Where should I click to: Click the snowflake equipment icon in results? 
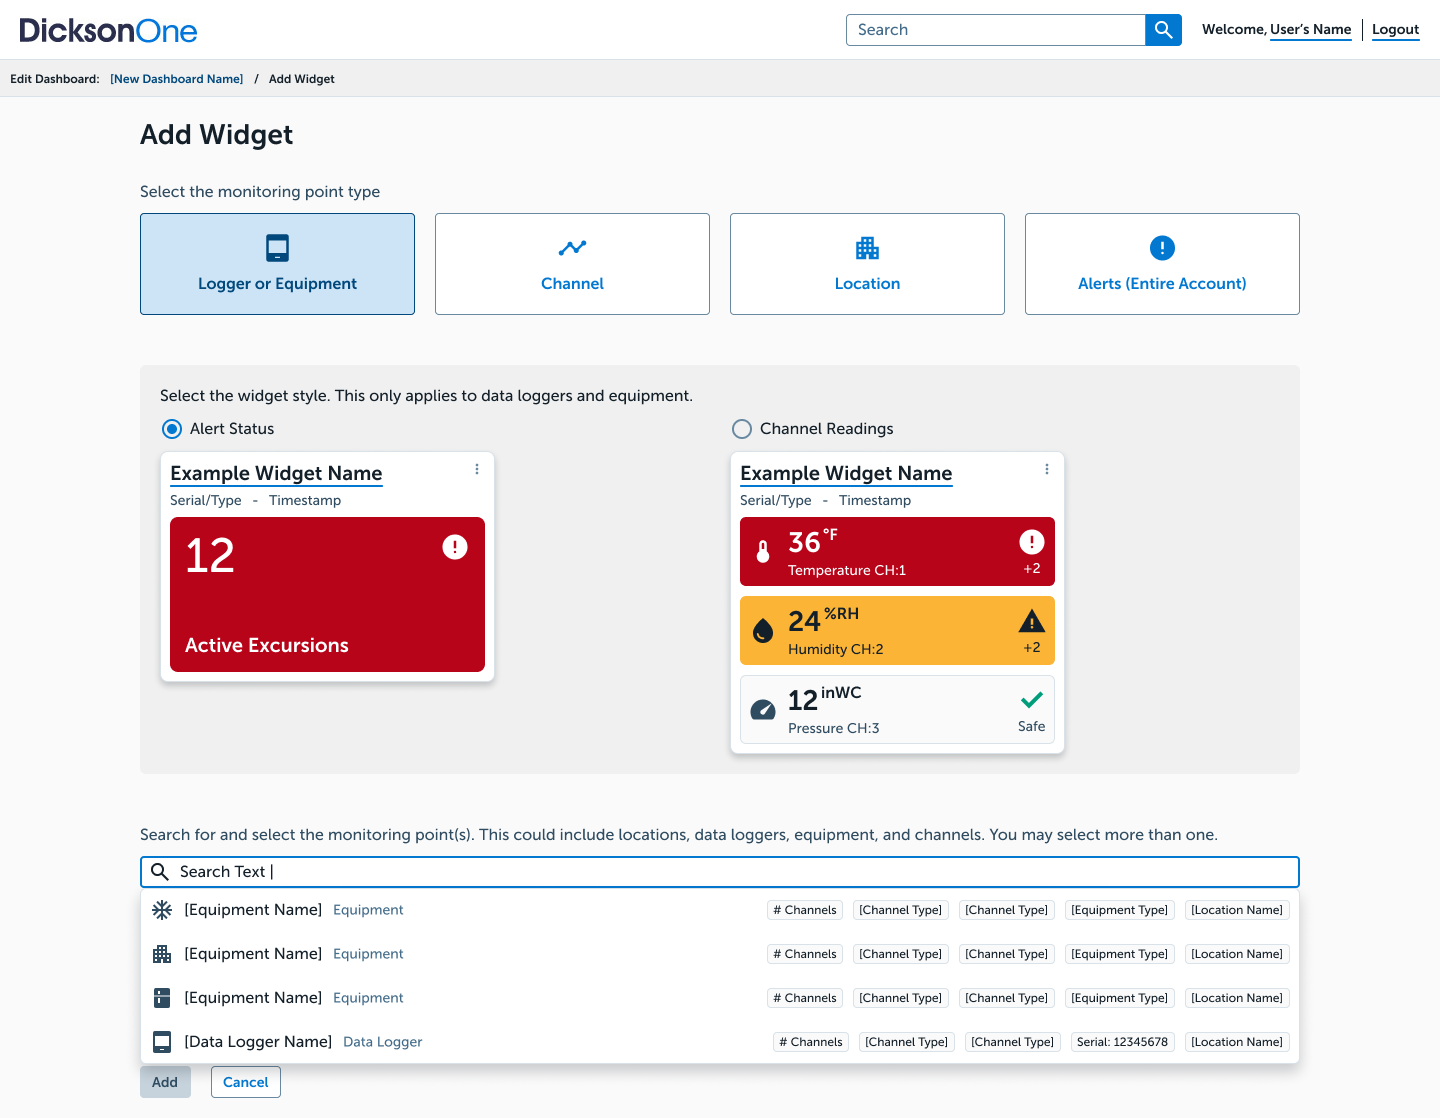pyautogui.click(x=162, y=910)
